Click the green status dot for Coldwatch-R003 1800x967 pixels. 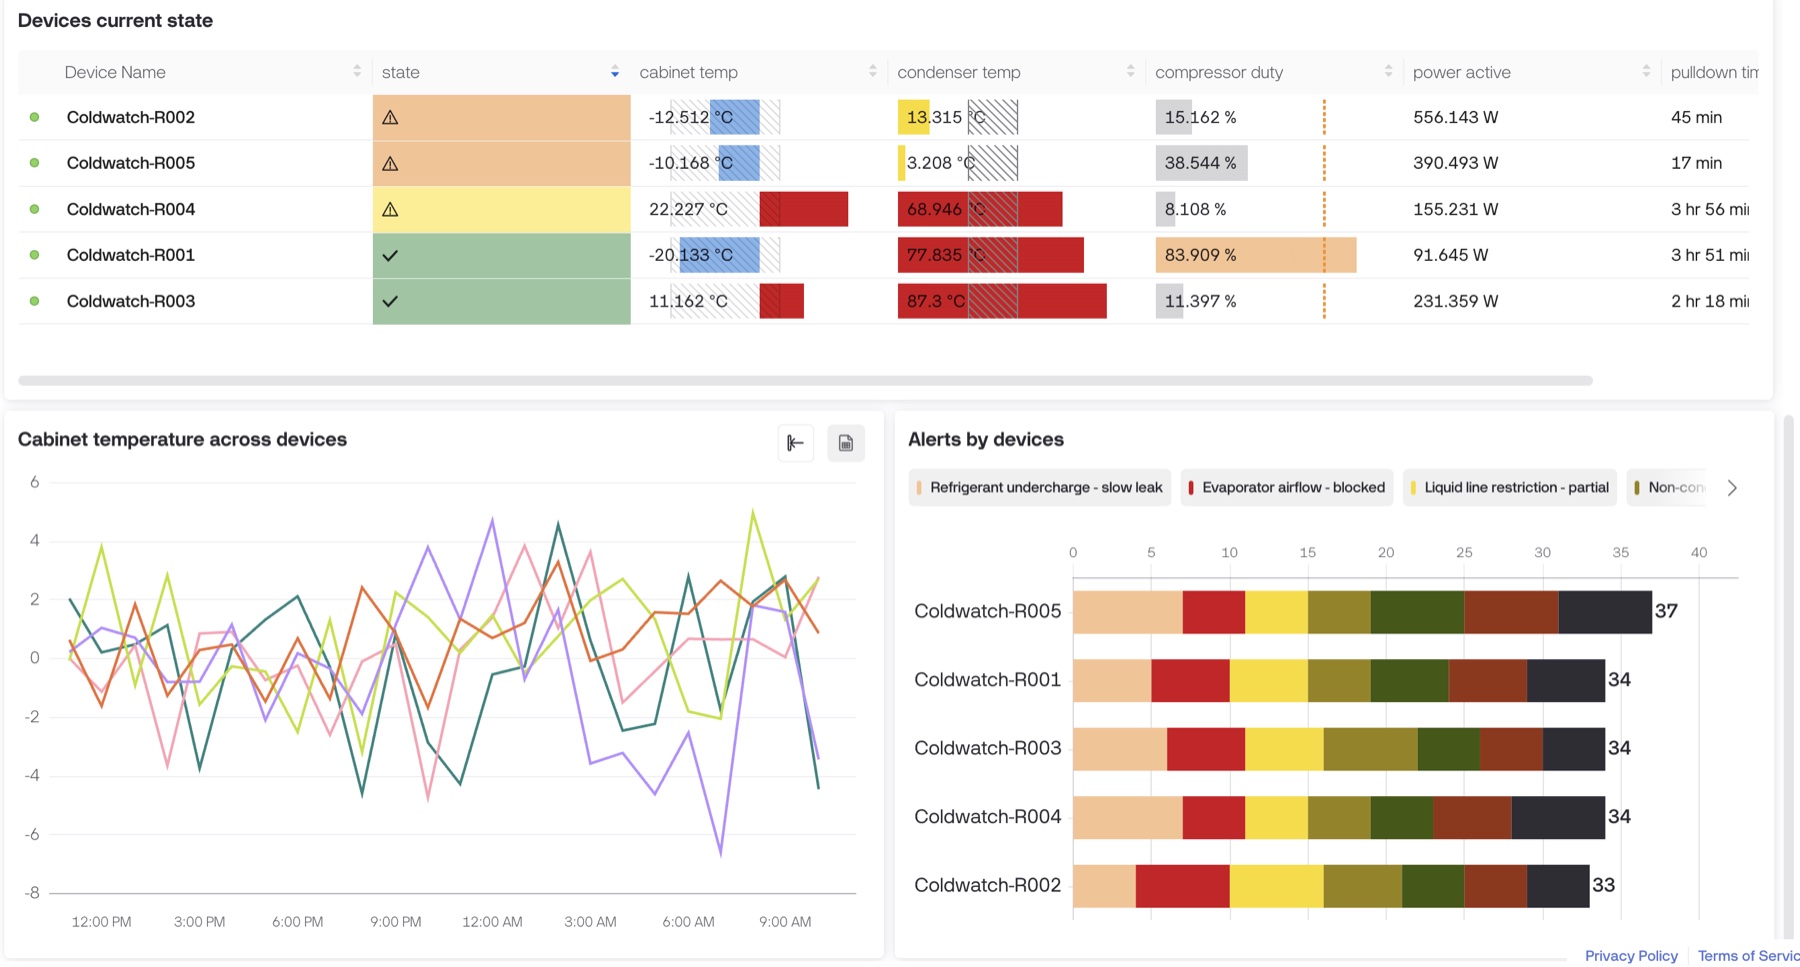[35, 301]
